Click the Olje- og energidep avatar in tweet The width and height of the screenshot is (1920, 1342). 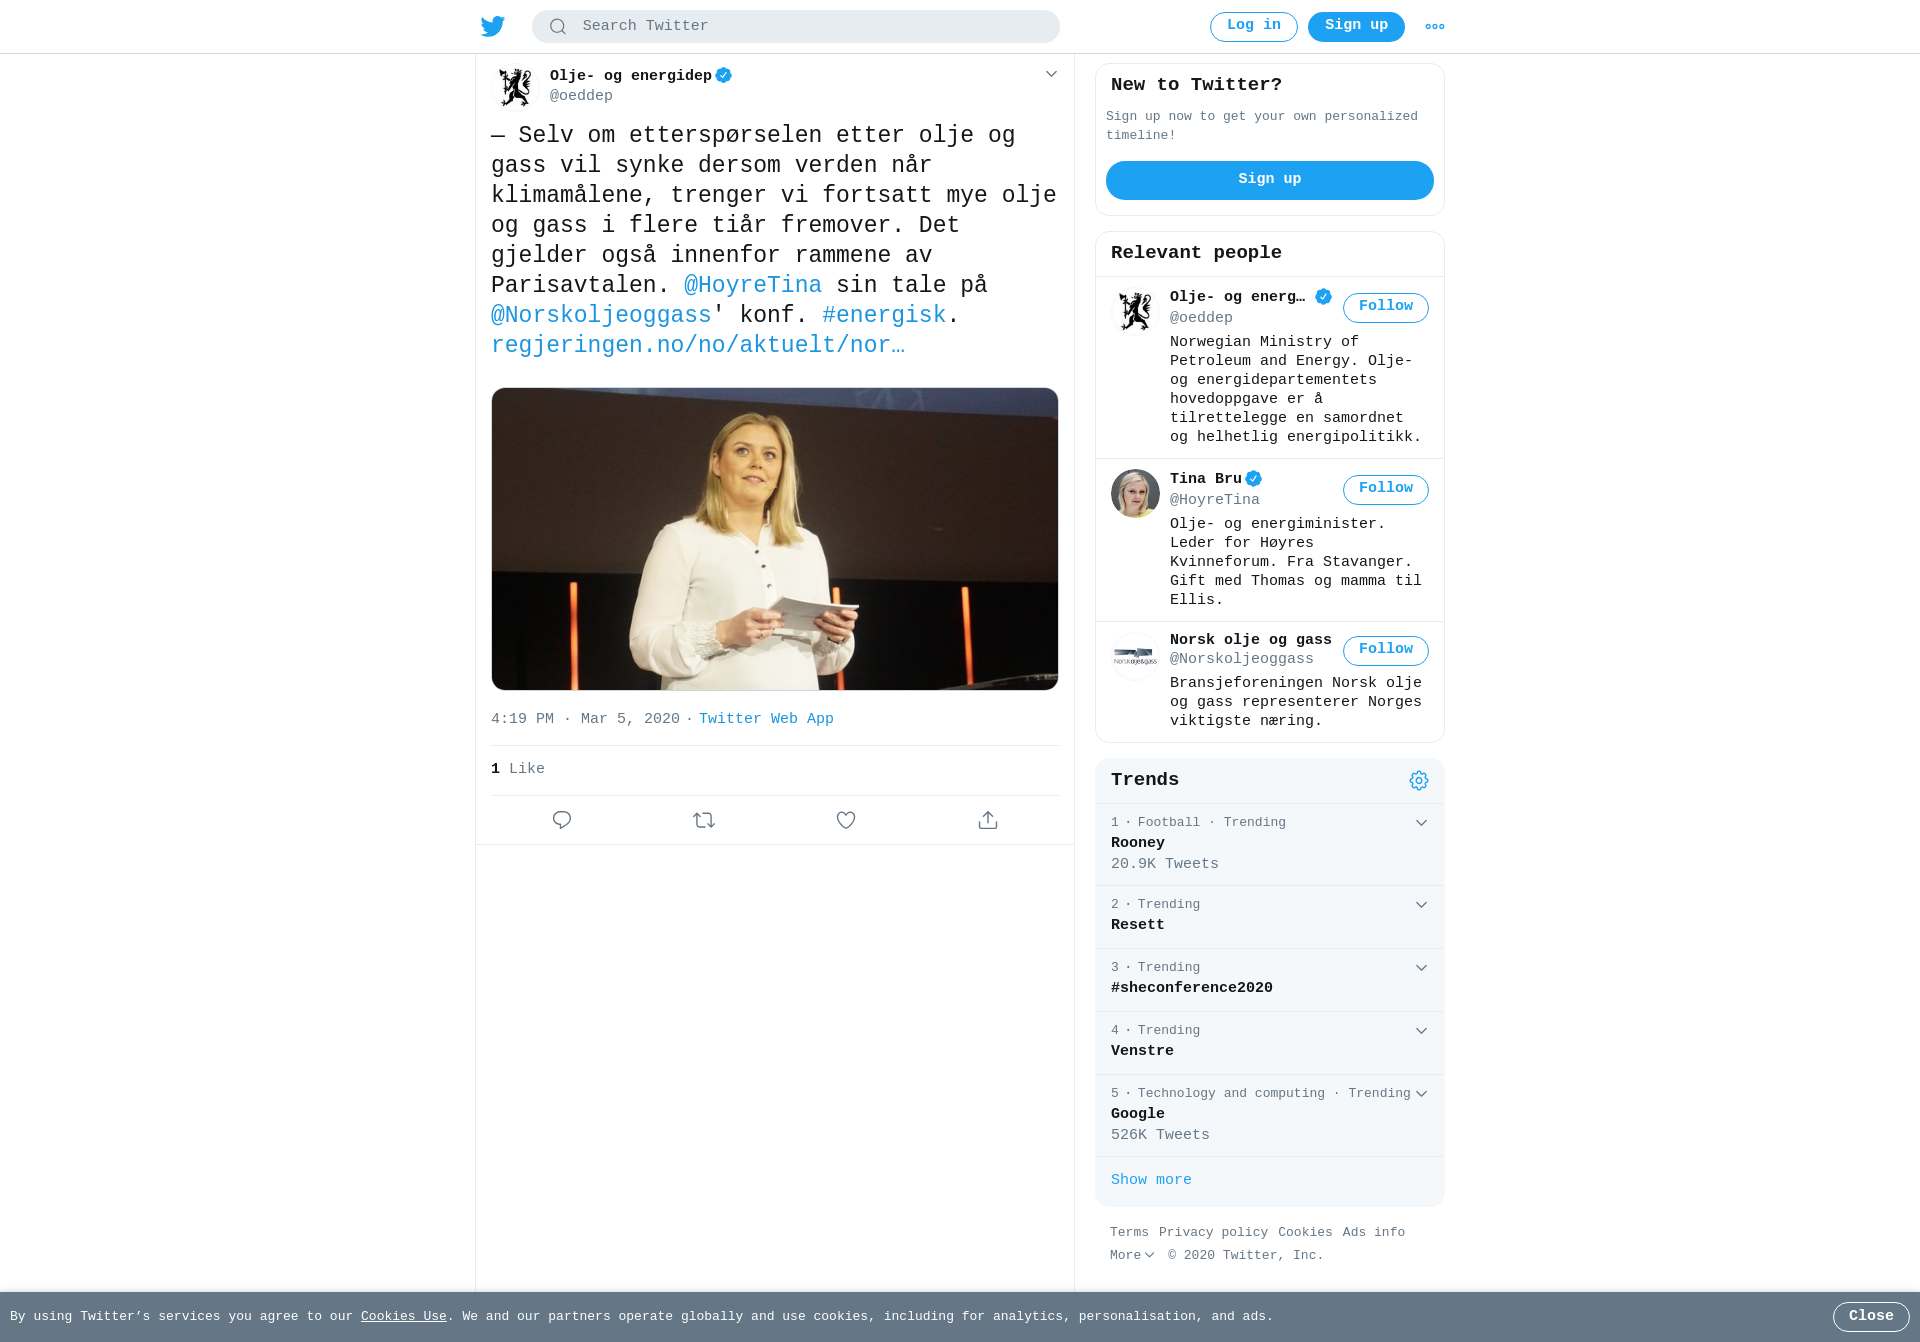[x=516, y=86]
